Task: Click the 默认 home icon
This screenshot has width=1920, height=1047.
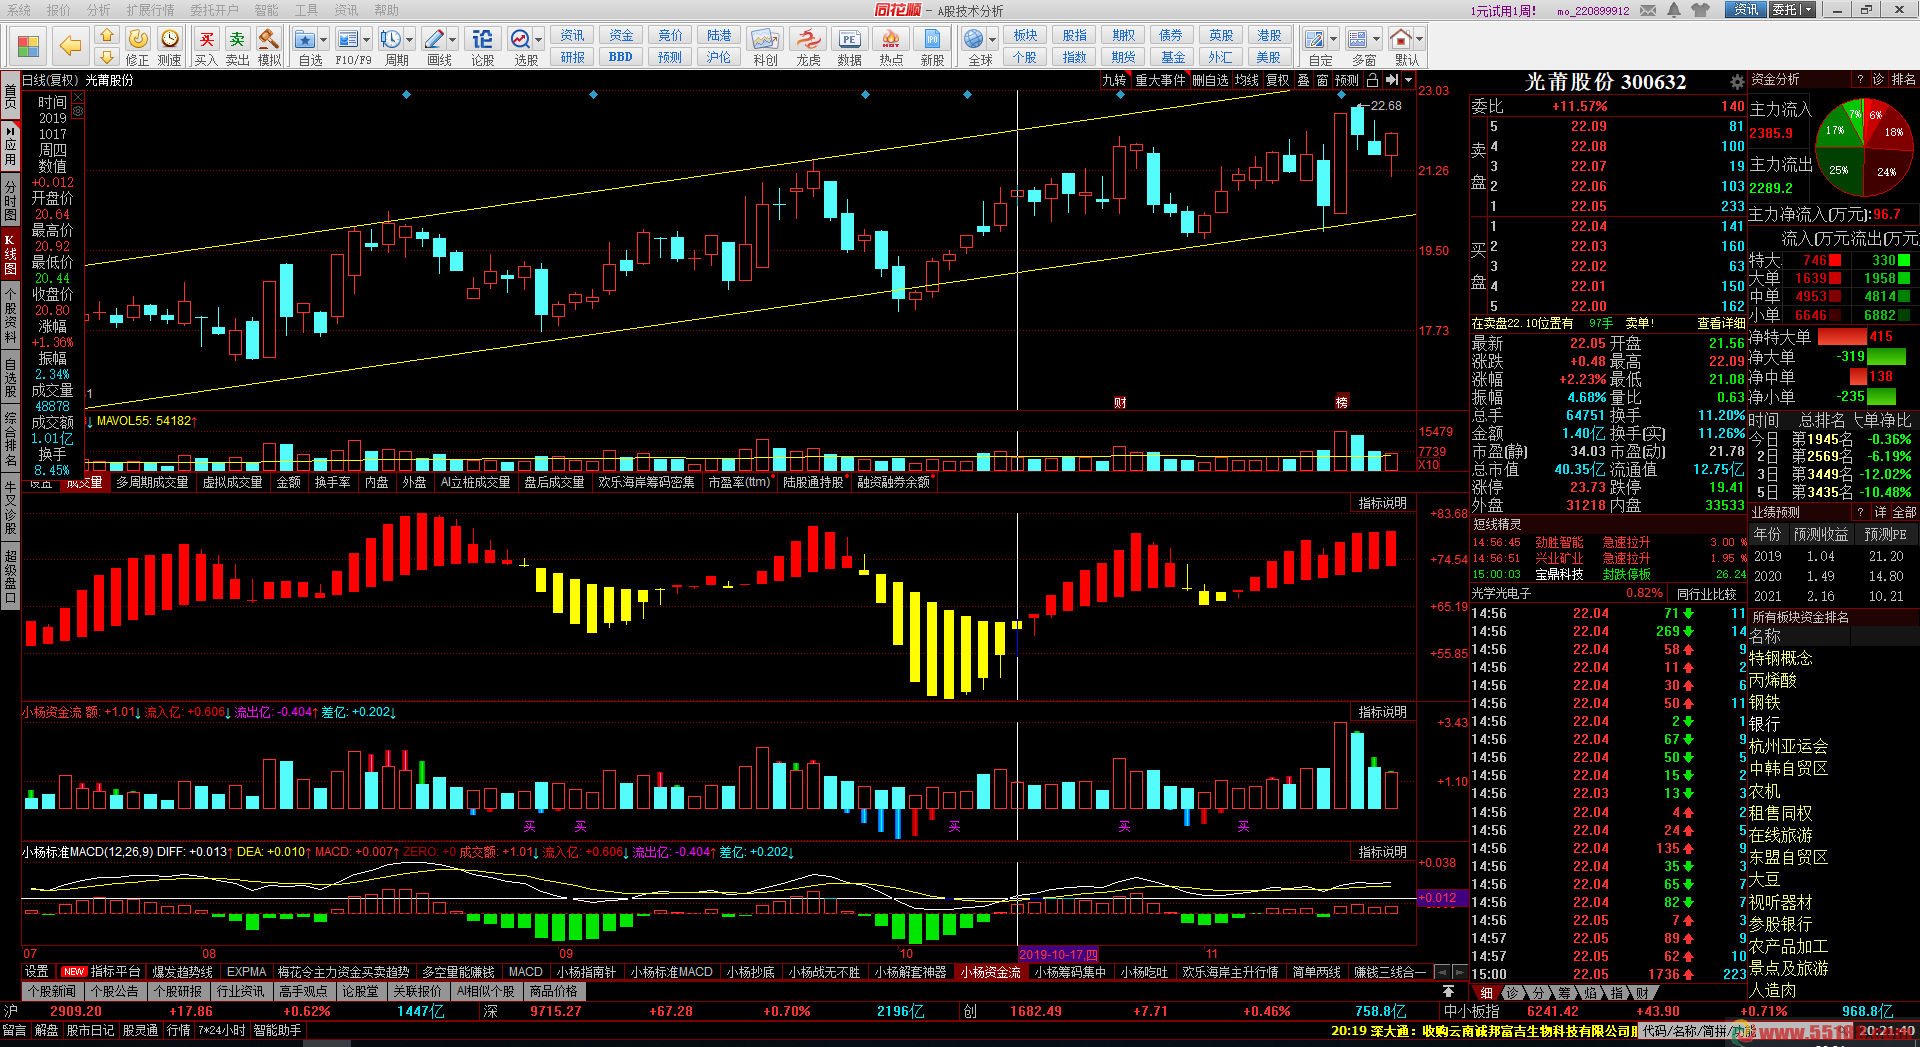Action: tap(1401, 39)
